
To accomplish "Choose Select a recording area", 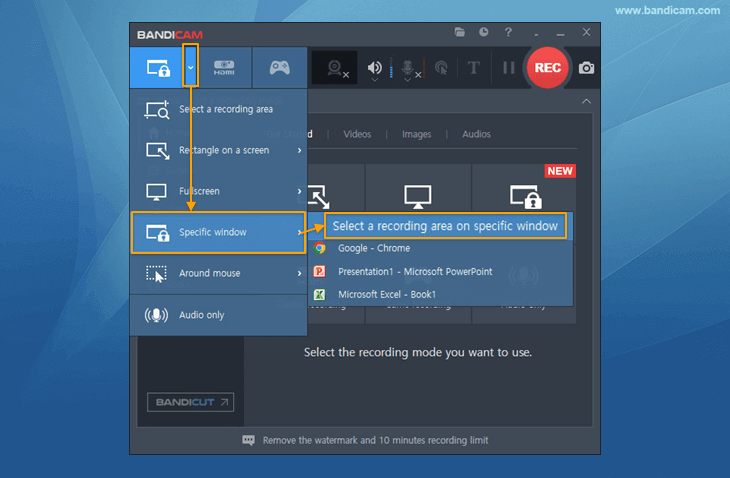I will 218,109.
